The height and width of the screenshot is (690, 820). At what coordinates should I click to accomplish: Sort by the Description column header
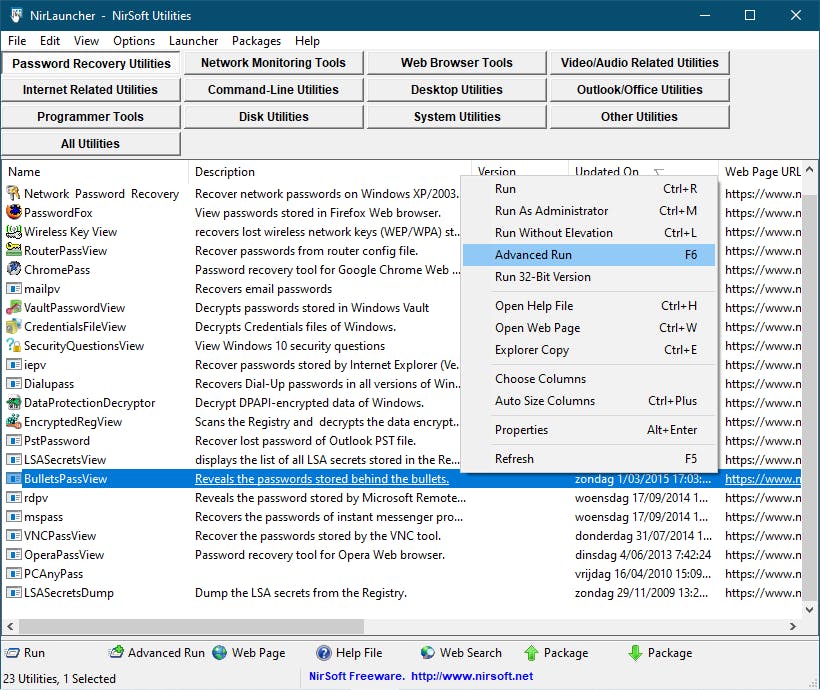(329, 172)
